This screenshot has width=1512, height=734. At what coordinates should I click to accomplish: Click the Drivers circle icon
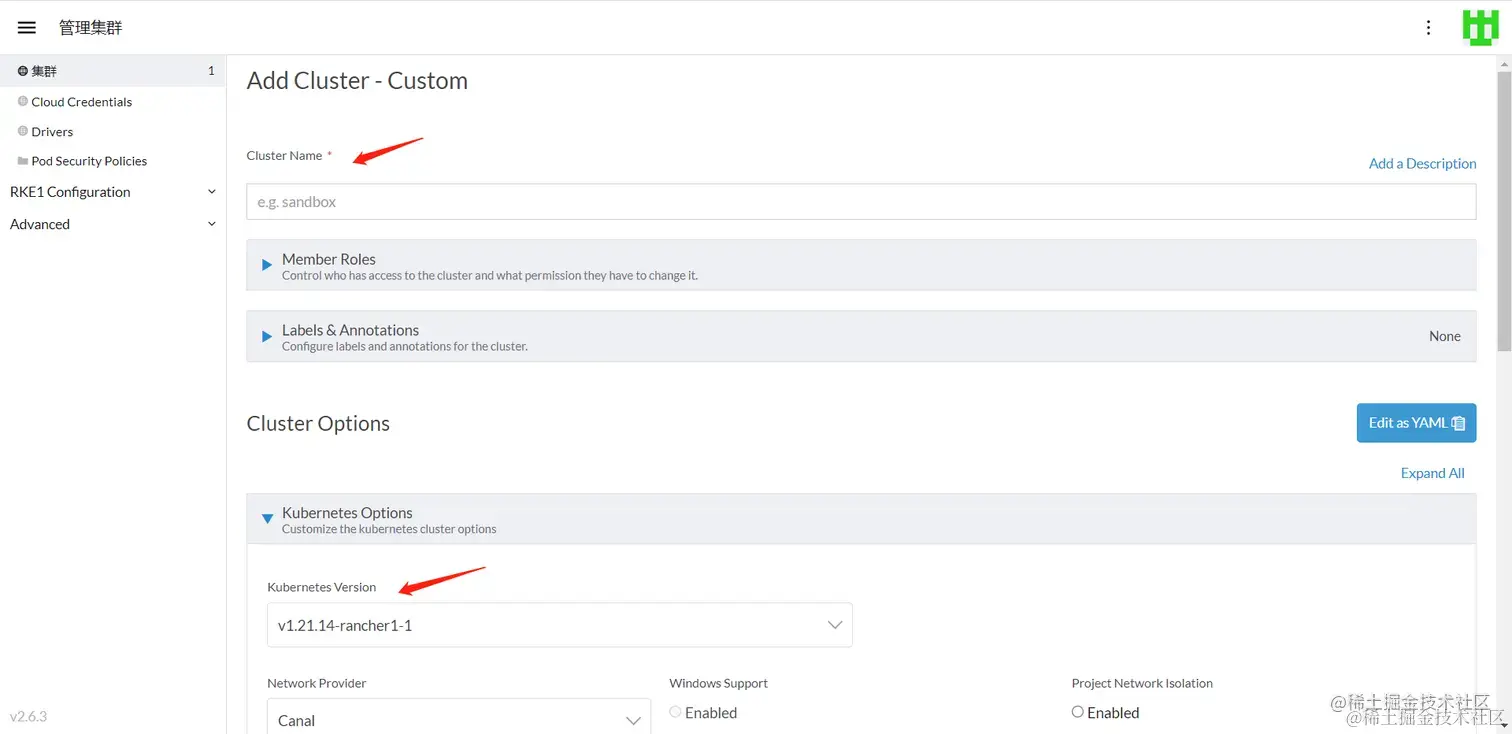[23, 131]
